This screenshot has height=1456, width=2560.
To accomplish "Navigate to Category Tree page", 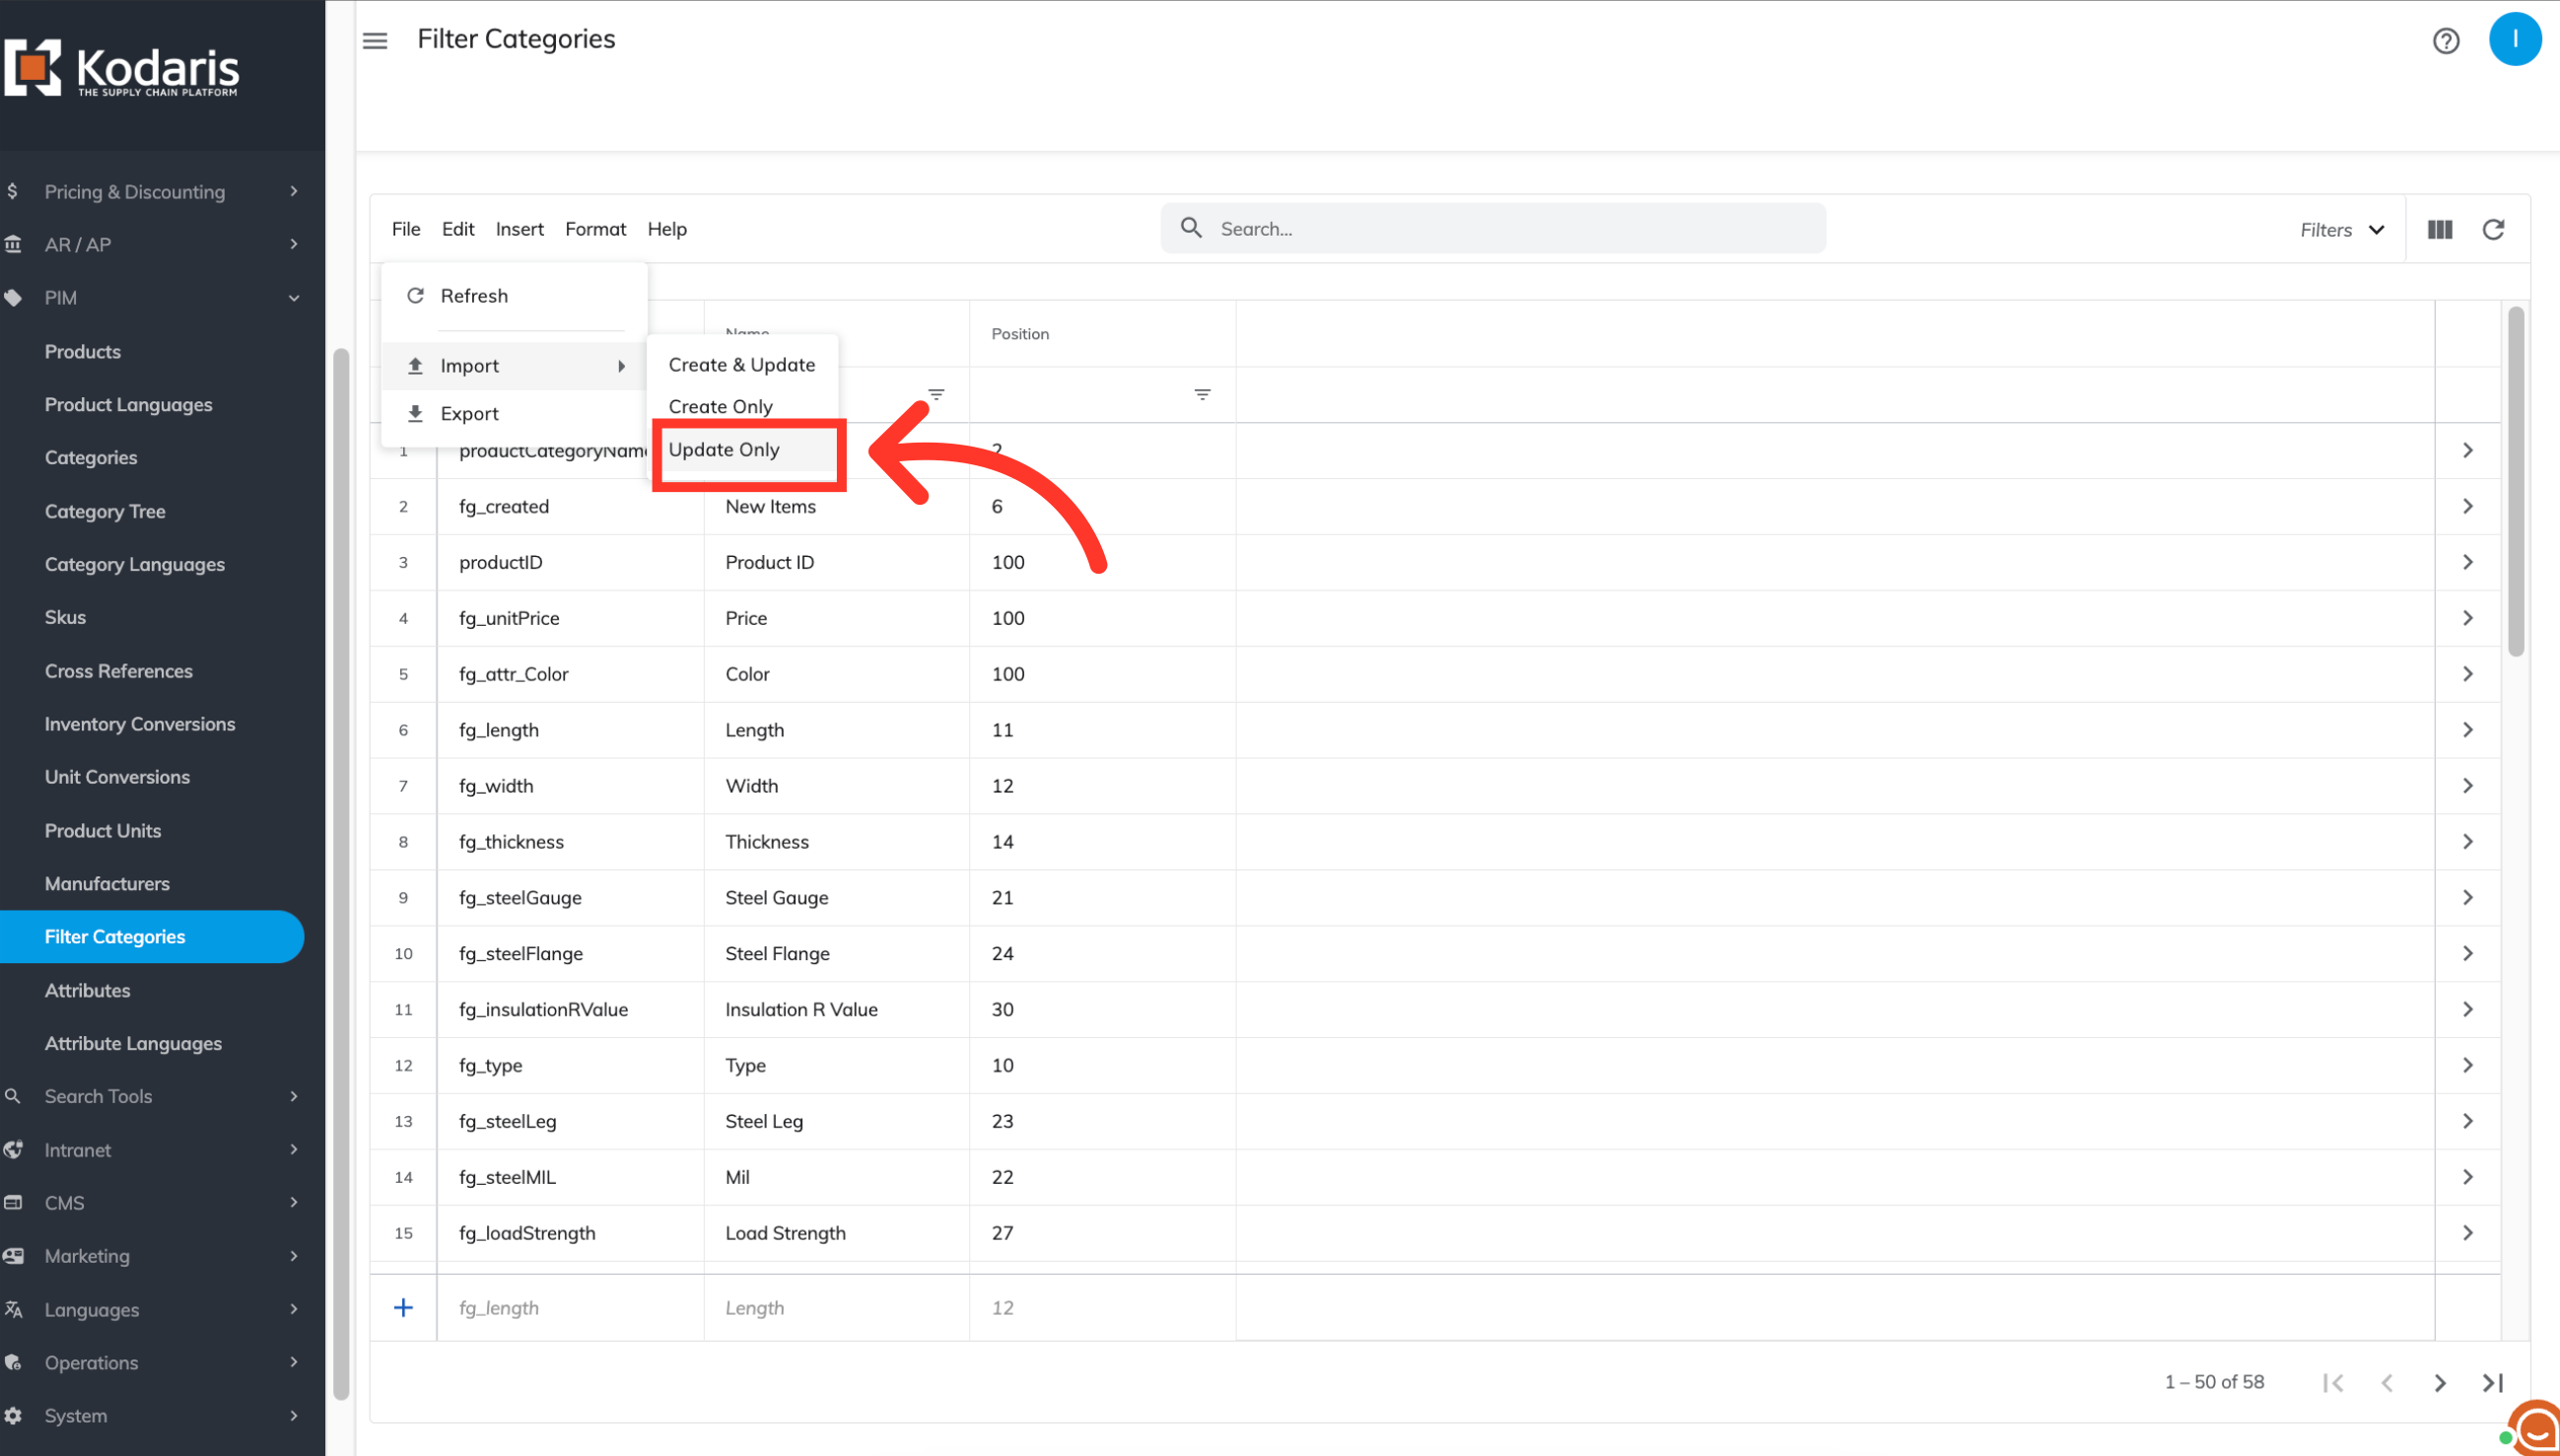I will point(105,511).
